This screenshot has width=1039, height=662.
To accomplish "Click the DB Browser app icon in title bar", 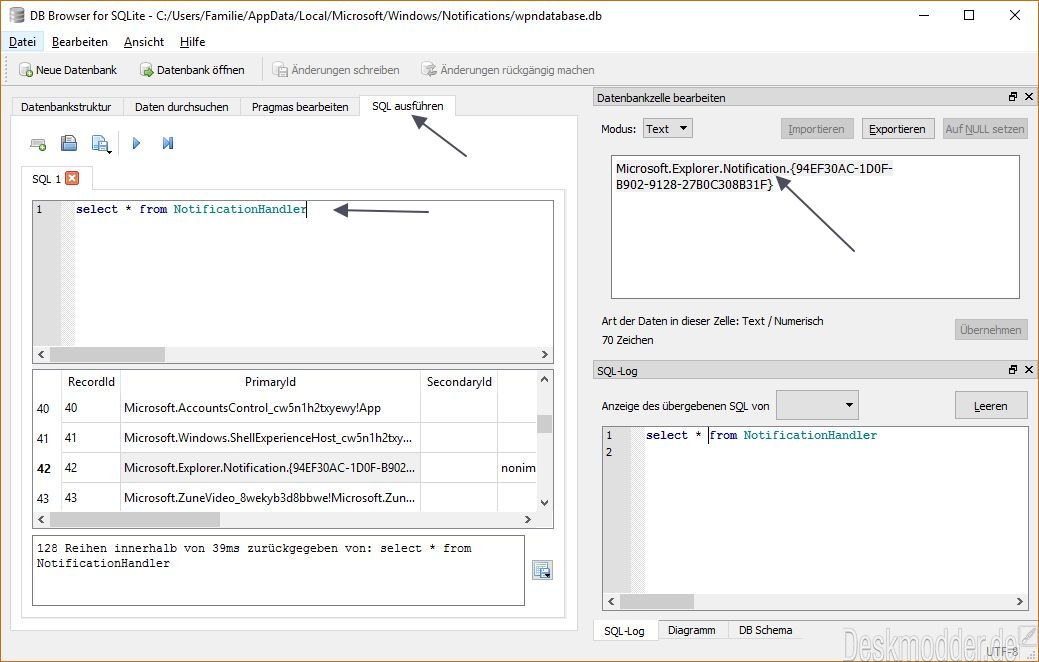I will click(17, 15).
